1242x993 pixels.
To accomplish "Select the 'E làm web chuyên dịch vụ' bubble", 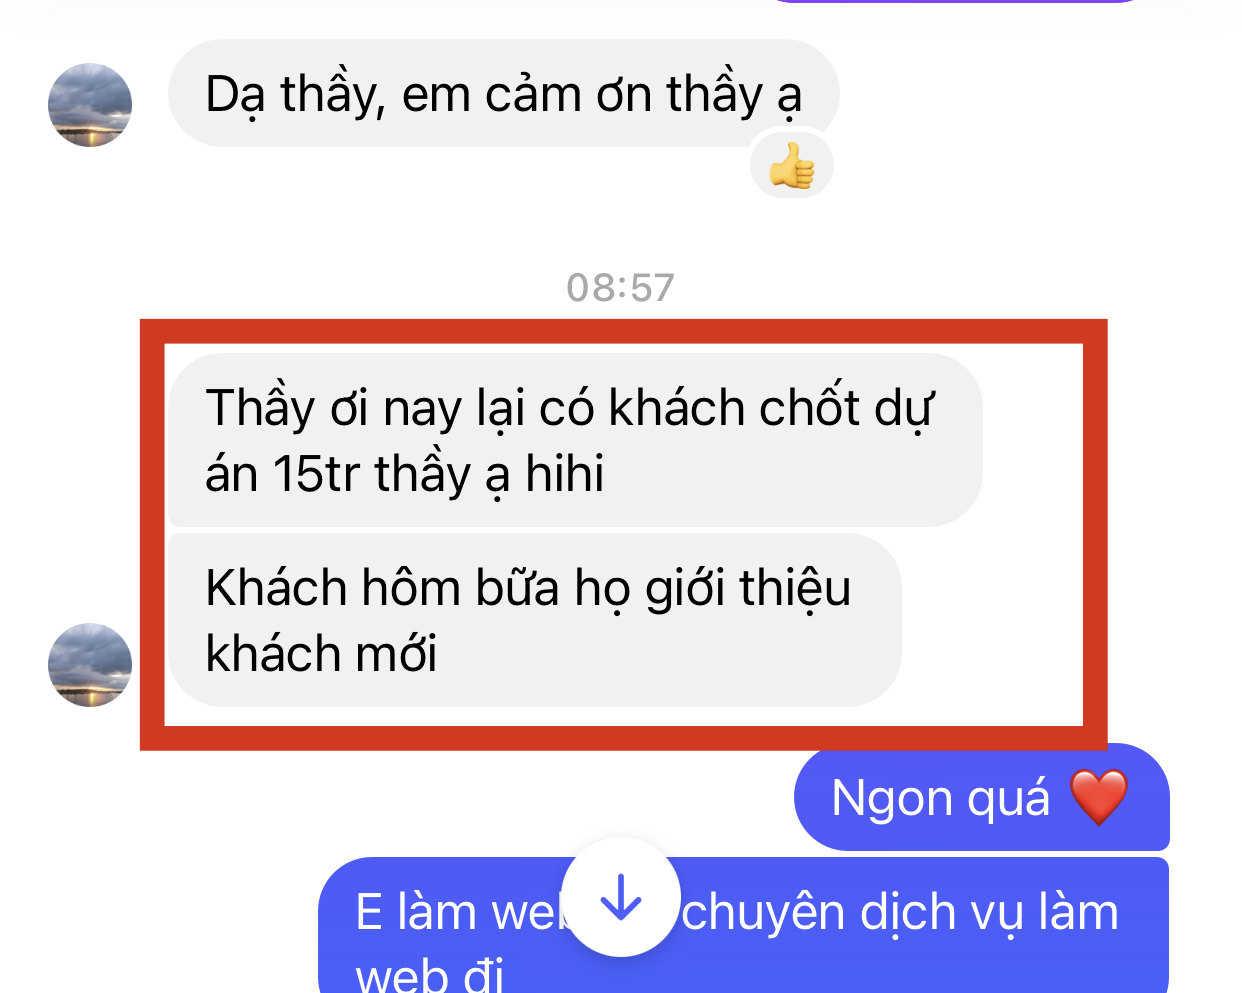I will click(743, 925).
